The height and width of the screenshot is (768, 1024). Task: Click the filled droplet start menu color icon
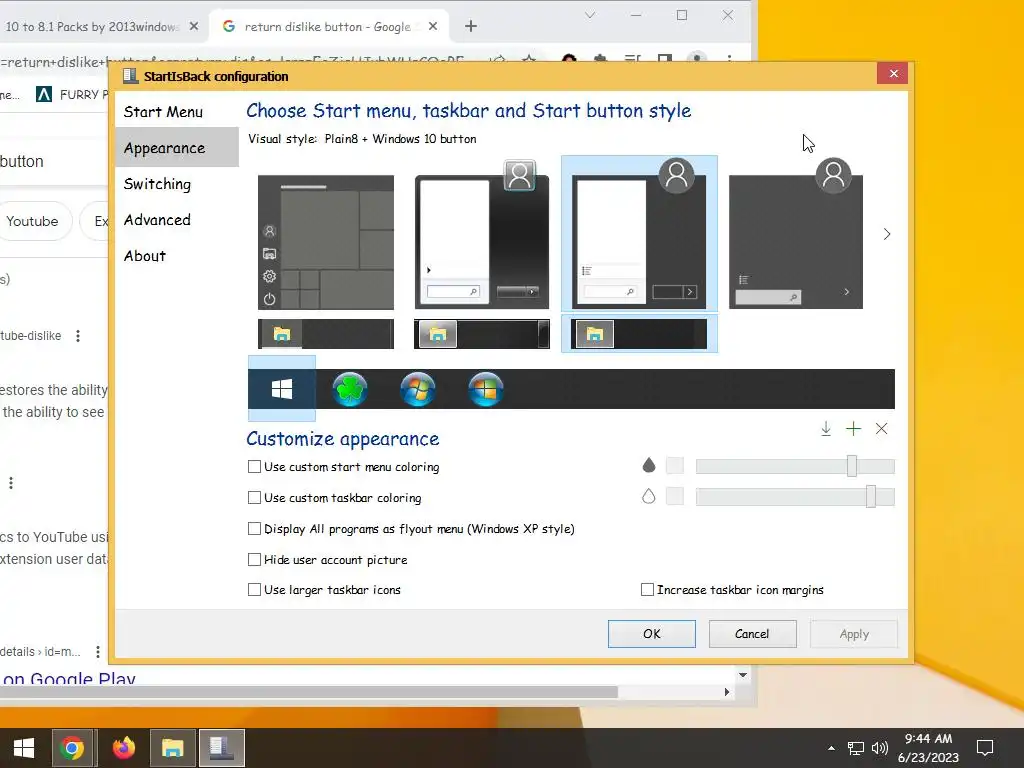coord(648,465)
